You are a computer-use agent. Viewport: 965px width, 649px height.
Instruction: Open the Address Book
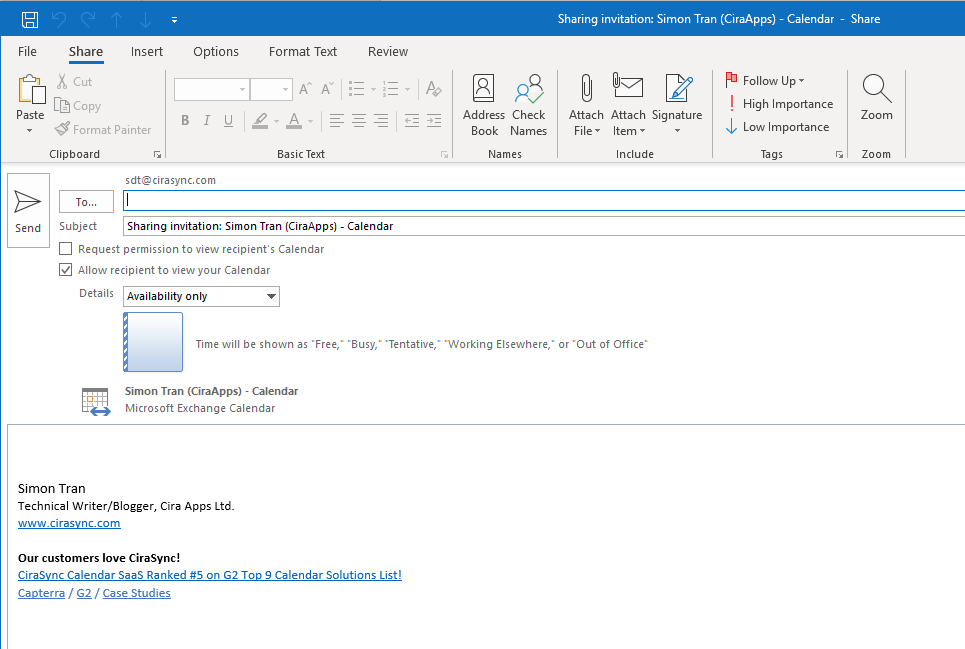coord(484,90)
